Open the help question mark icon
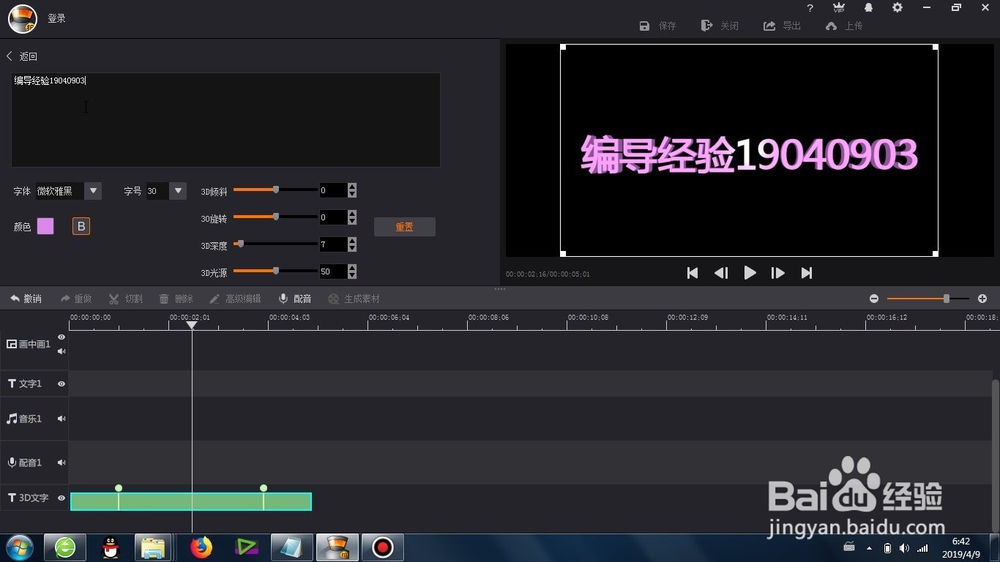Screen dimensions: 1000x562 810,8
